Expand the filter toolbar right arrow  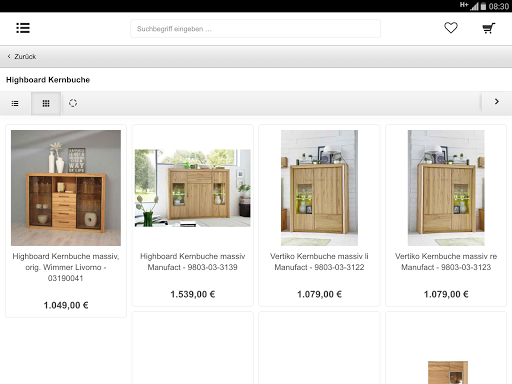point(497,102)
